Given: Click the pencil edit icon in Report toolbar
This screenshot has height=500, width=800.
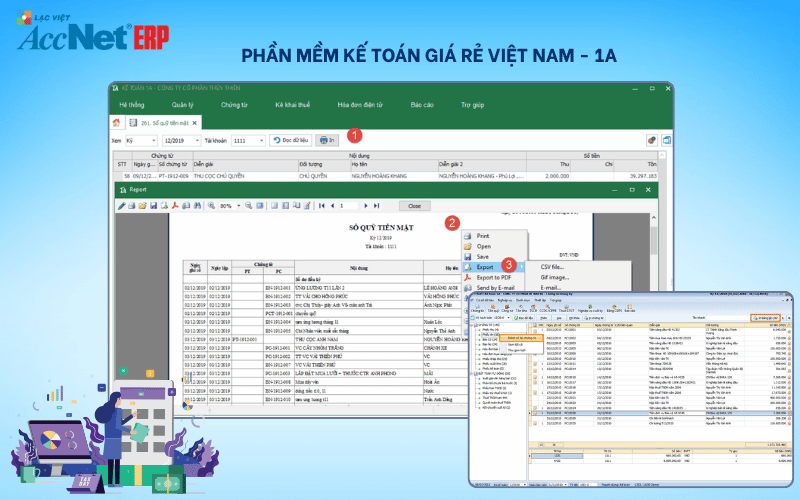Looking at the screenshot, I should [x=121, y=206].
